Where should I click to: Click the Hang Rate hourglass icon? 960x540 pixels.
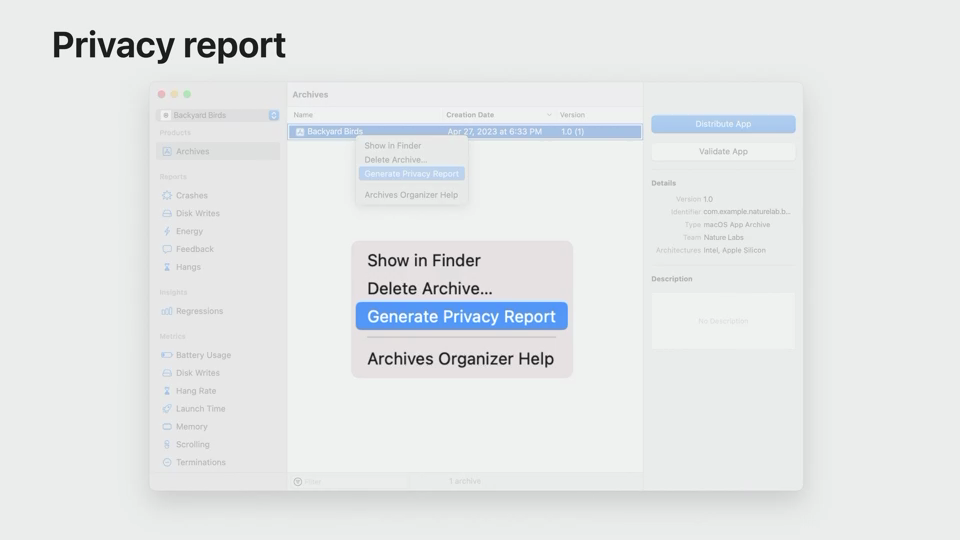click(x=167, y=391)
